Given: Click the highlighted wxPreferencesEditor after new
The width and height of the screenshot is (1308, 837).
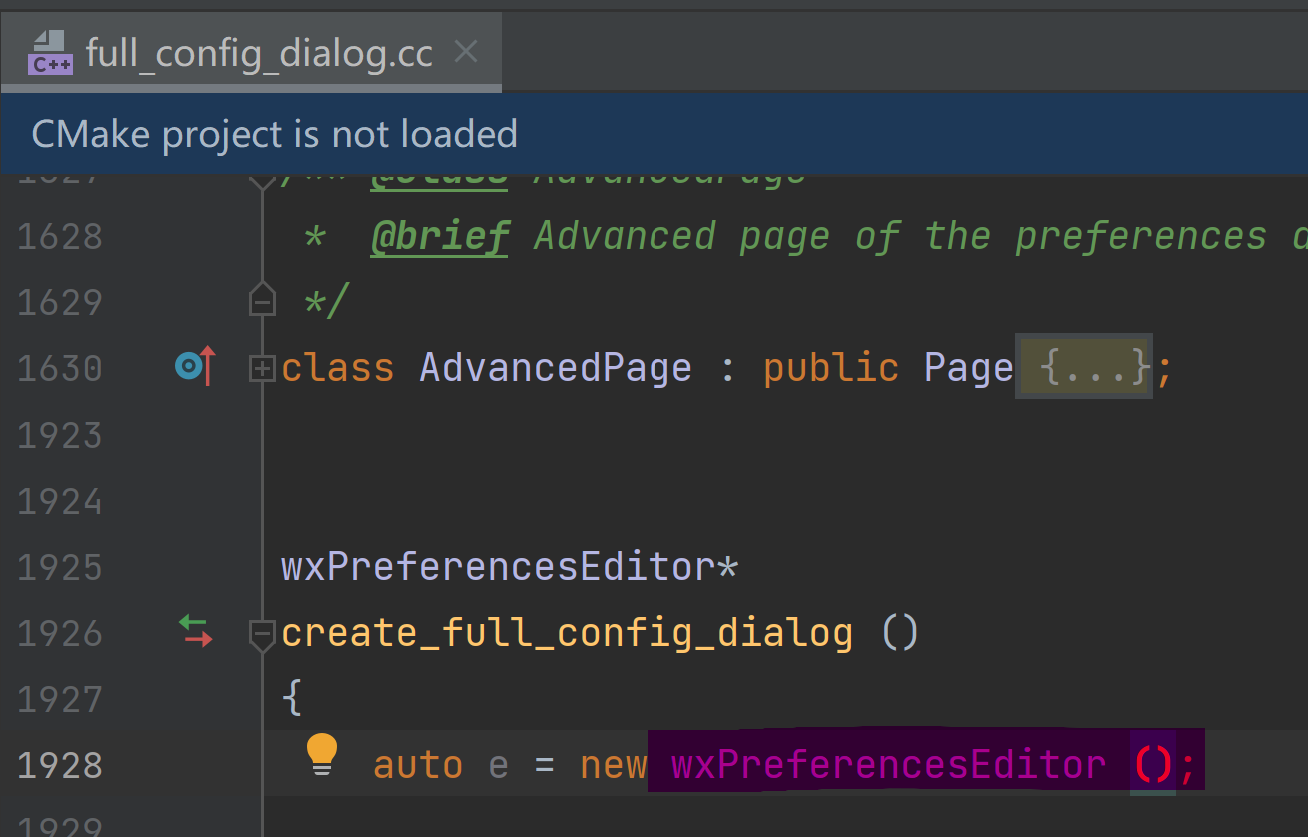Looking at the screenshot, I should [x=888, y=765].
